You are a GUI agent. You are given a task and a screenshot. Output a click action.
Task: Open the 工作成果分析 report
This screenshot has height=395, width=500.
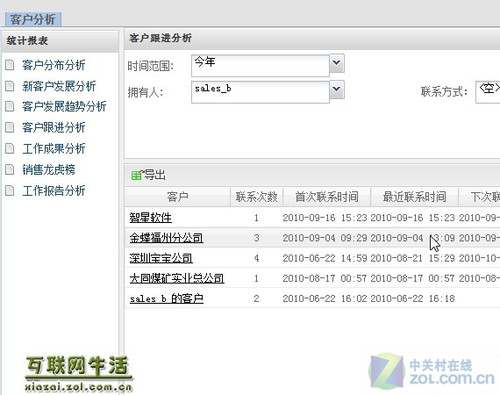(54, 149)
